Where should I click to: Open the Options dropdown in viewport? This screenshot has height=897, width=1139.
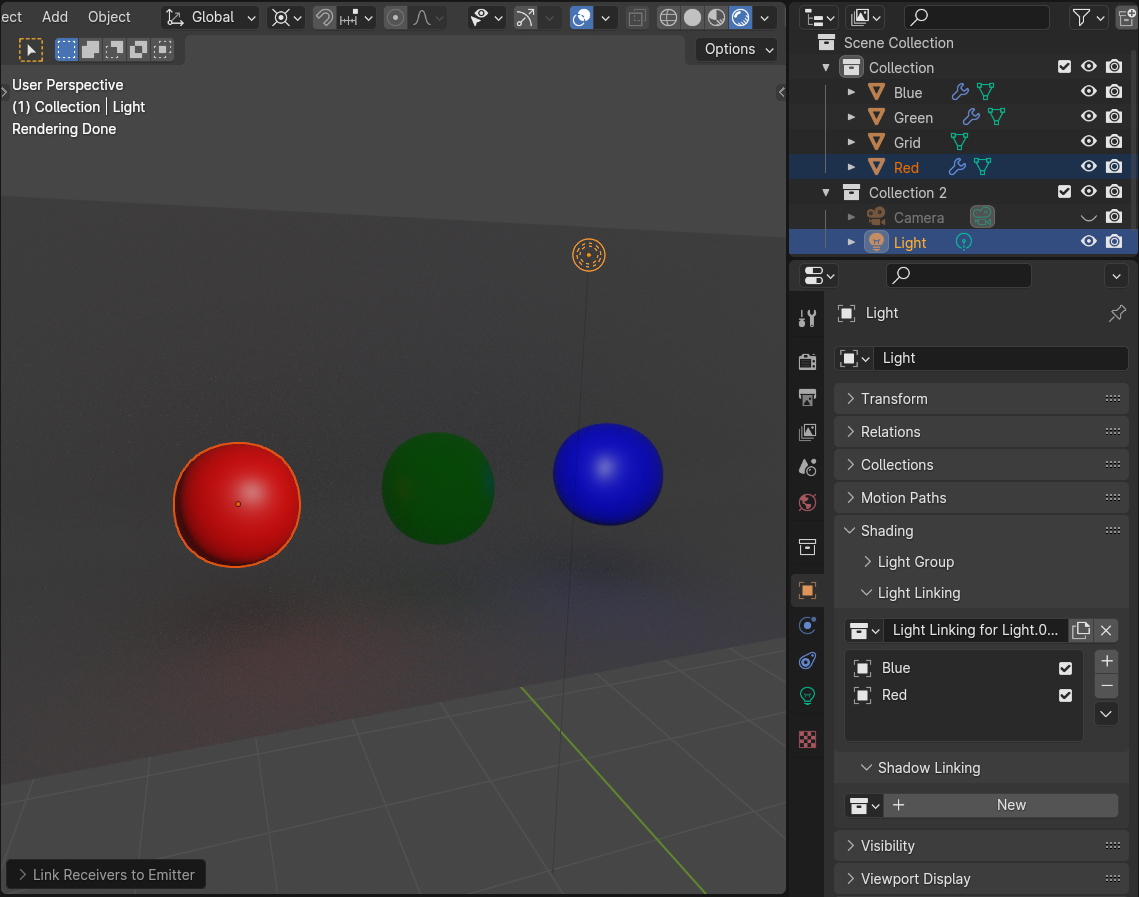[x=738, y=49]
